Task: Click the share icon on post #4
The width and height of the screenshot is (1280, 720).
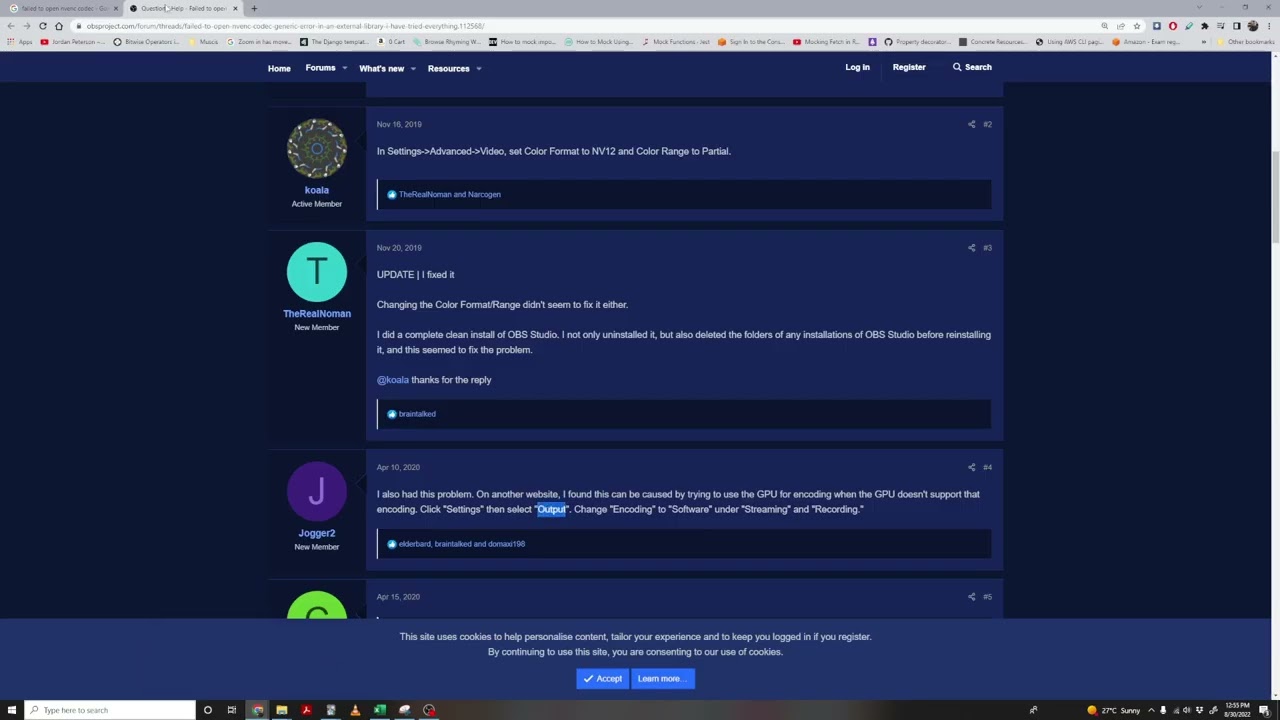Action: click(971, 467)
